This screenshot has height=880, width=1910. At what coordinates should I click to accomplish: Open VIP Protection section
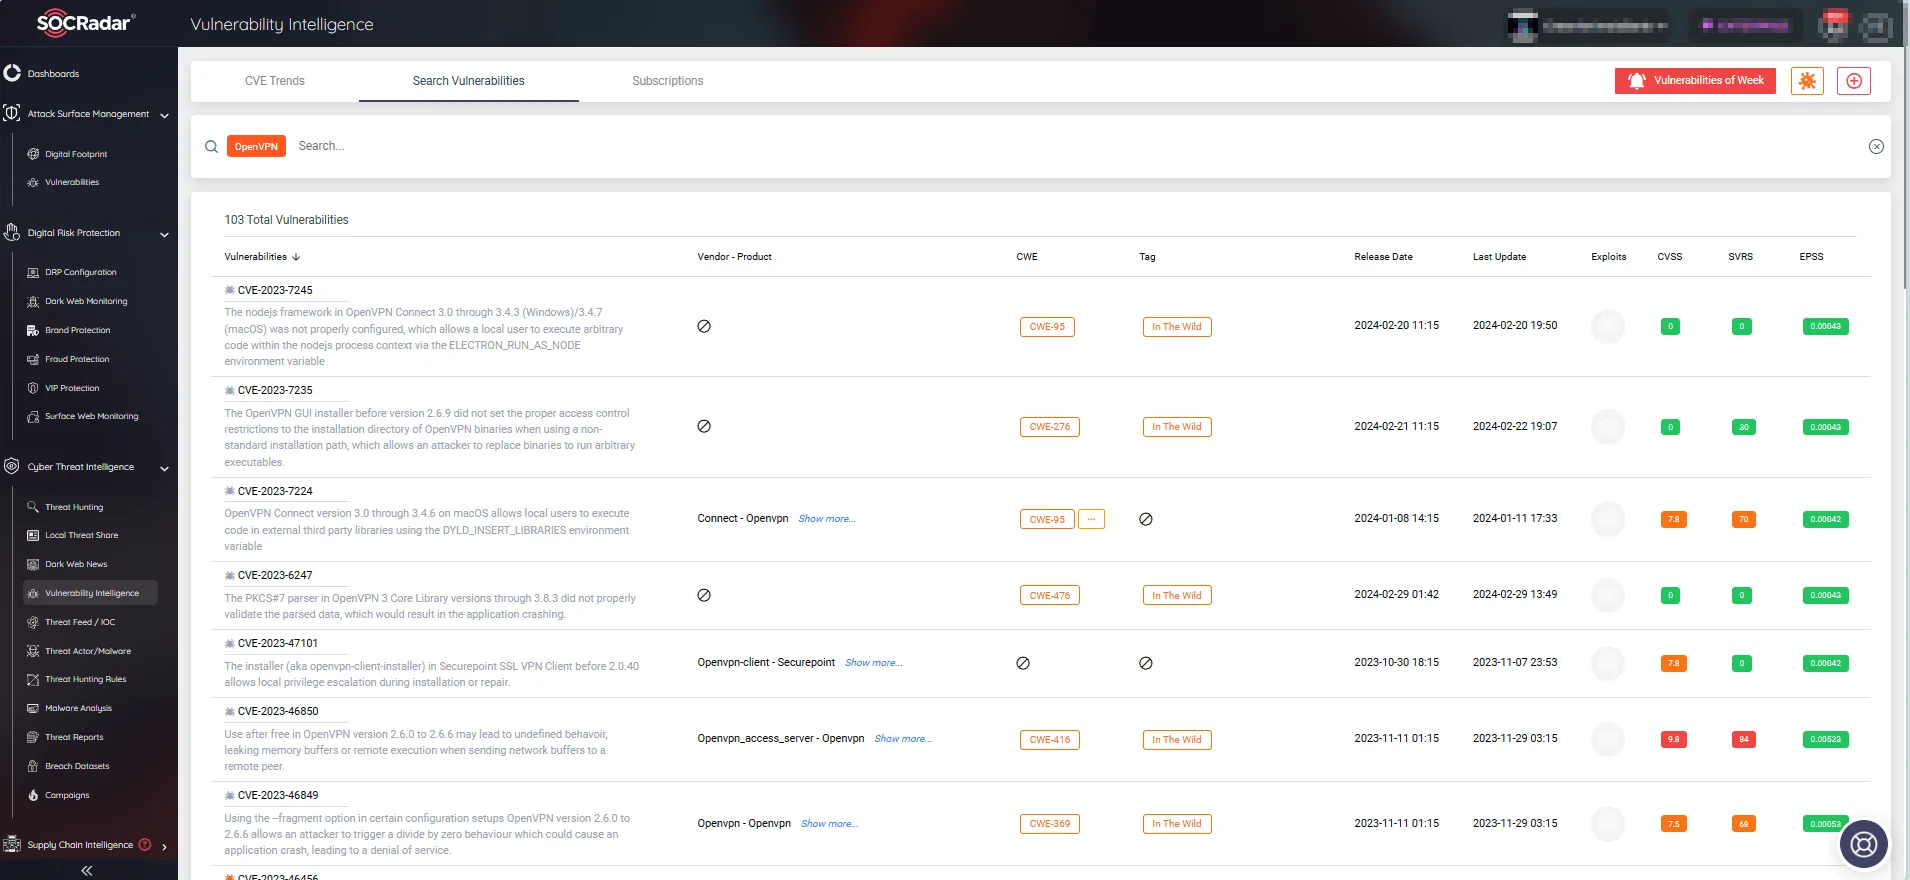(x=72, y=388)
